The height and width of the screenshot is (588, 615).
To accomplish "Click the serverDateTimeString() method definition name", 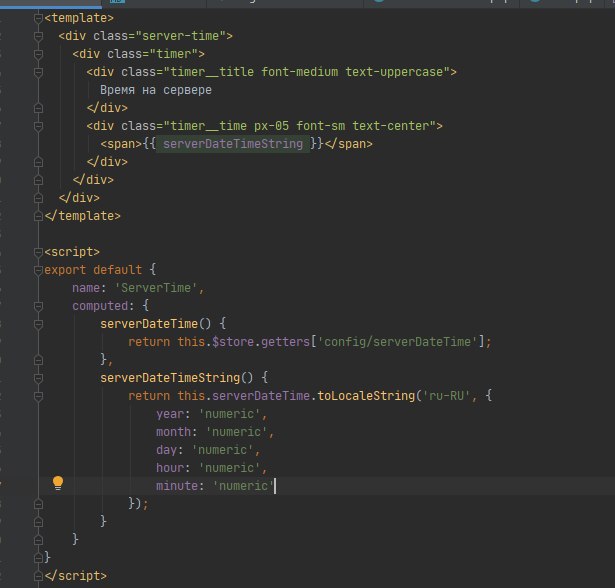I will click(x=169, y=378).
